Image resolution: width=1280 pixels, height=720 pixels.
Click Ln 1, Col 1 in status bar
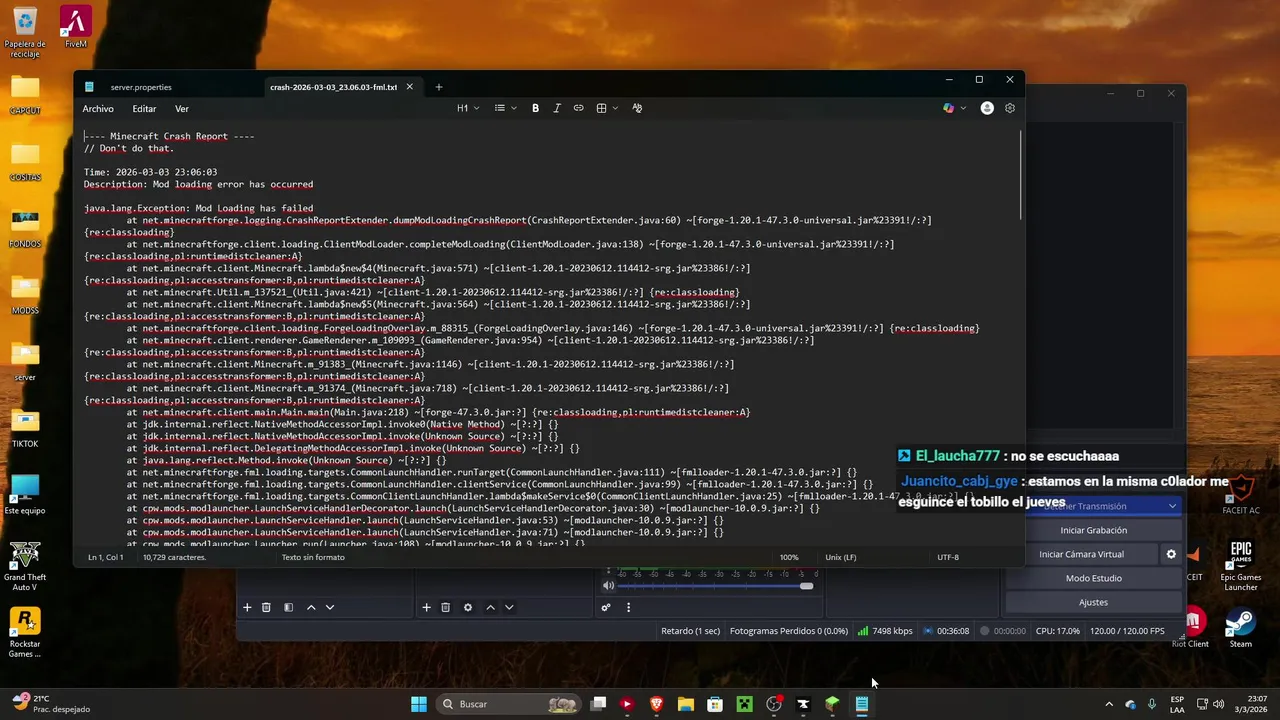point(105,557)
